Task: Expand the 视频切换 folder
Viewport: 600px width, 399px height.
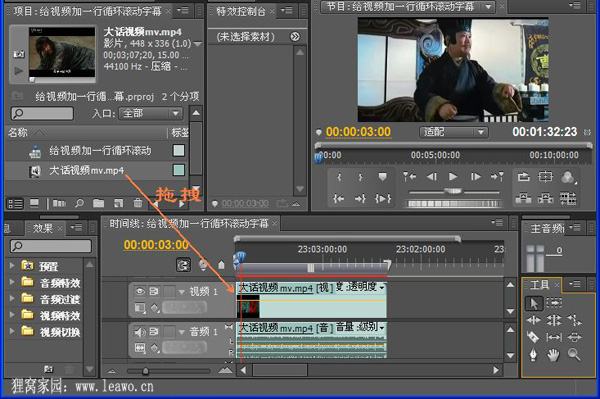Action: (x=12, y=331)
